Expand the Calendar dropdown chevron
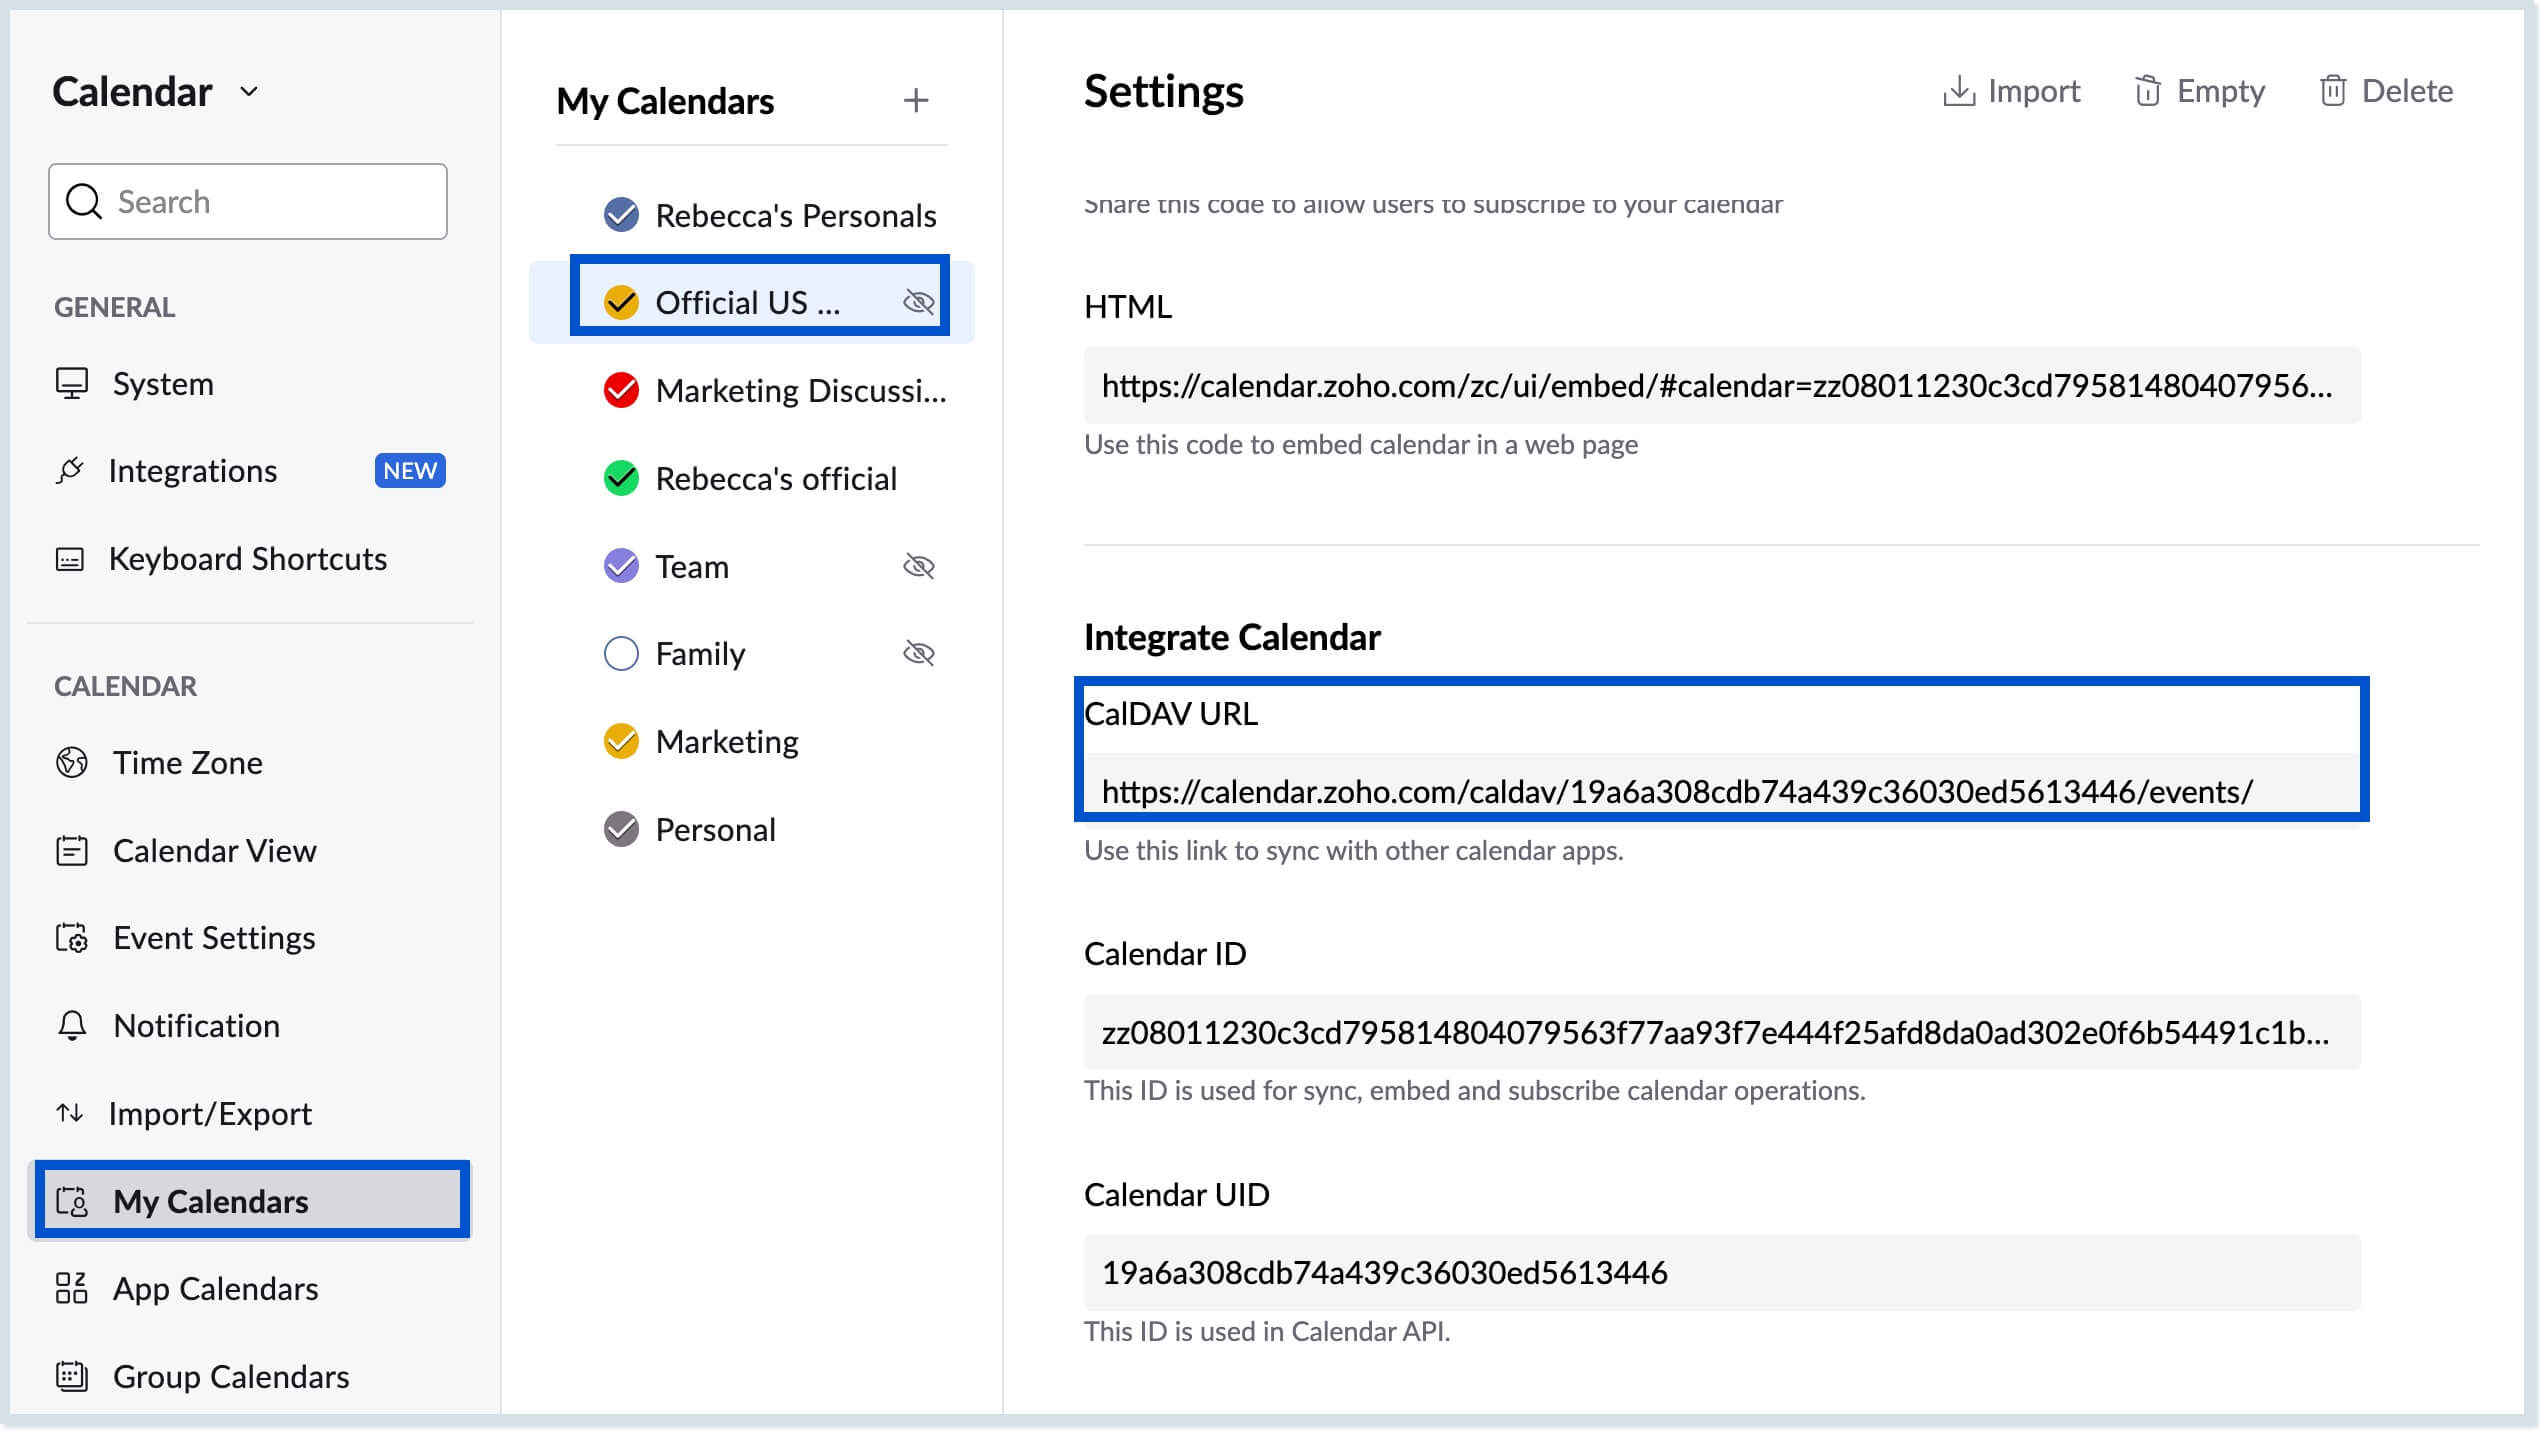The width and height of the screenshot is (2542, 1432). (250, 92)
